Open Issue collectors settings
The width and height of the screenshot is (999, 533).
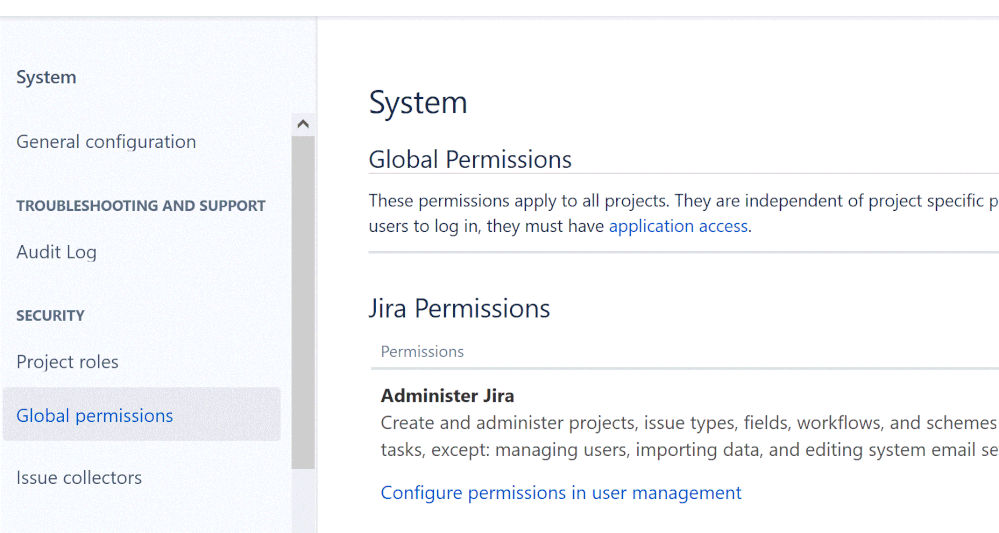coord(79,478)
